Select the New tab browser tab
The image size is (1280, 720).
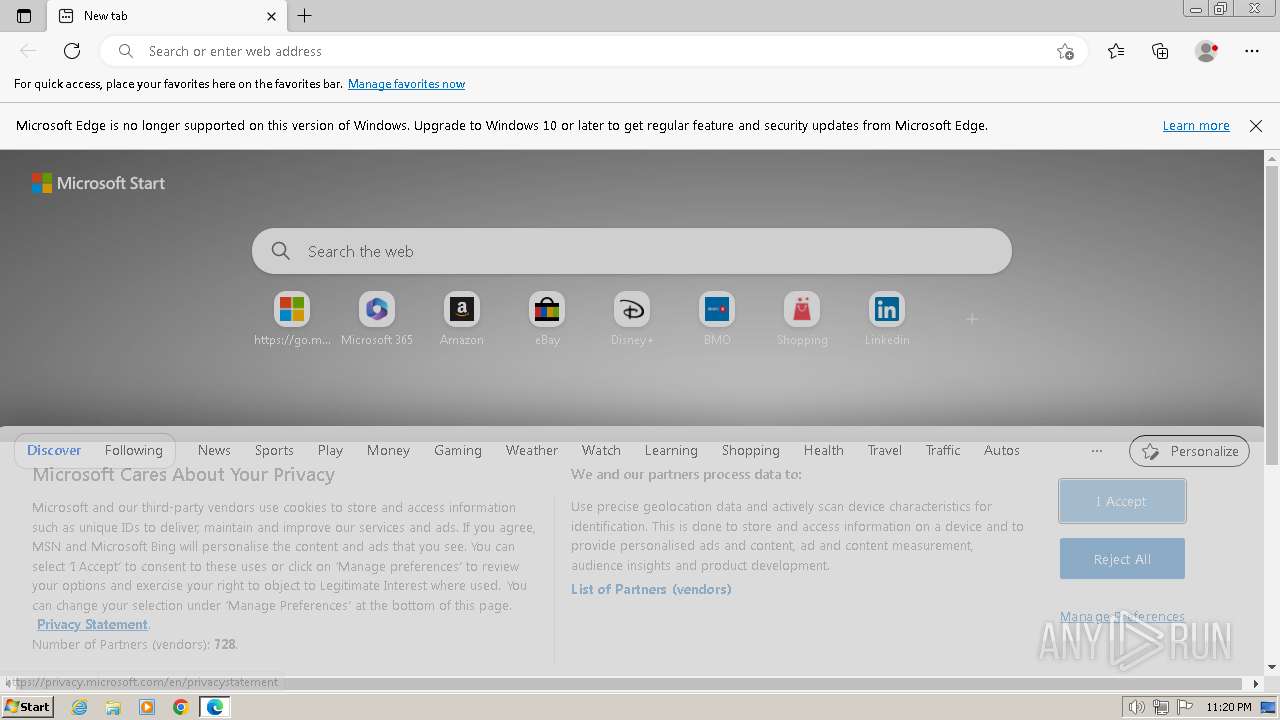(x=167, y=16)
